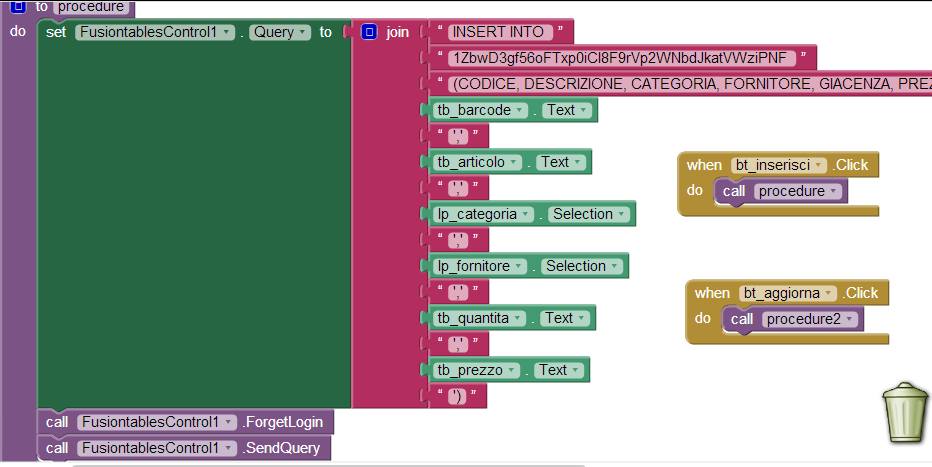Open the call procedure name dropdown
Screen dimensions: 932x467
click(798, 191)
